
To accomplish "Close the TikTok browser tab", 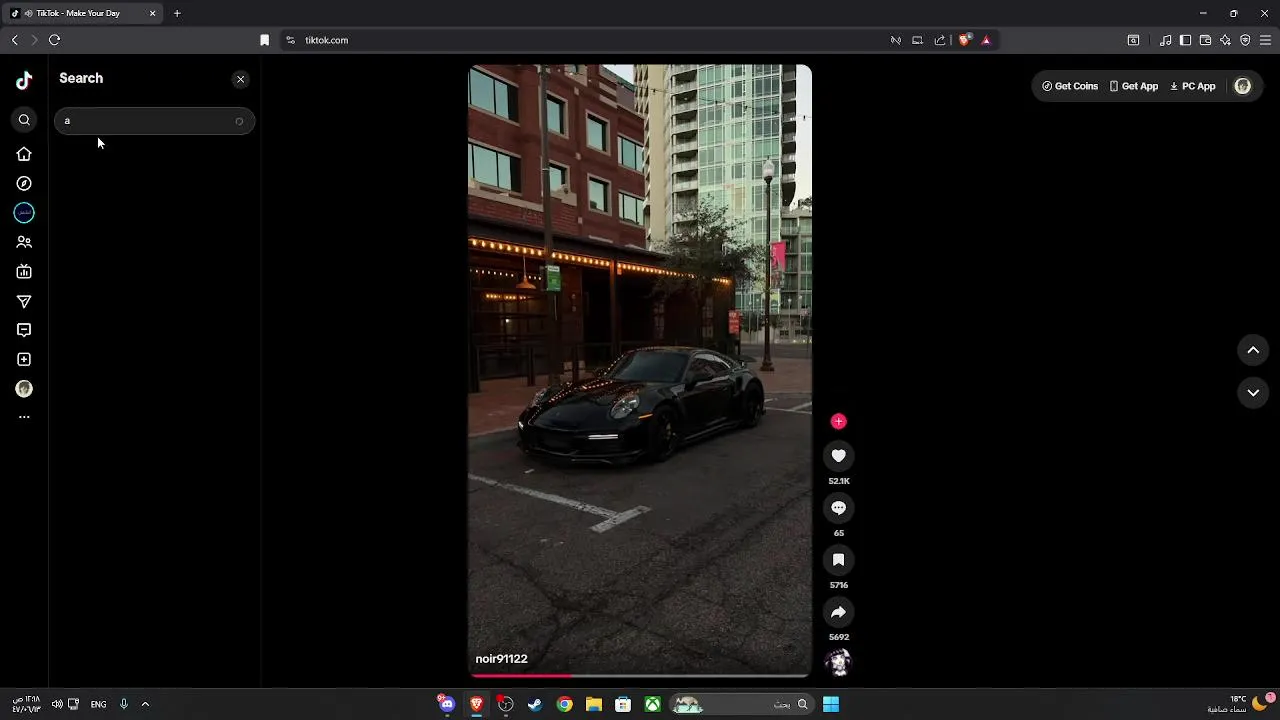I will 152,13.
